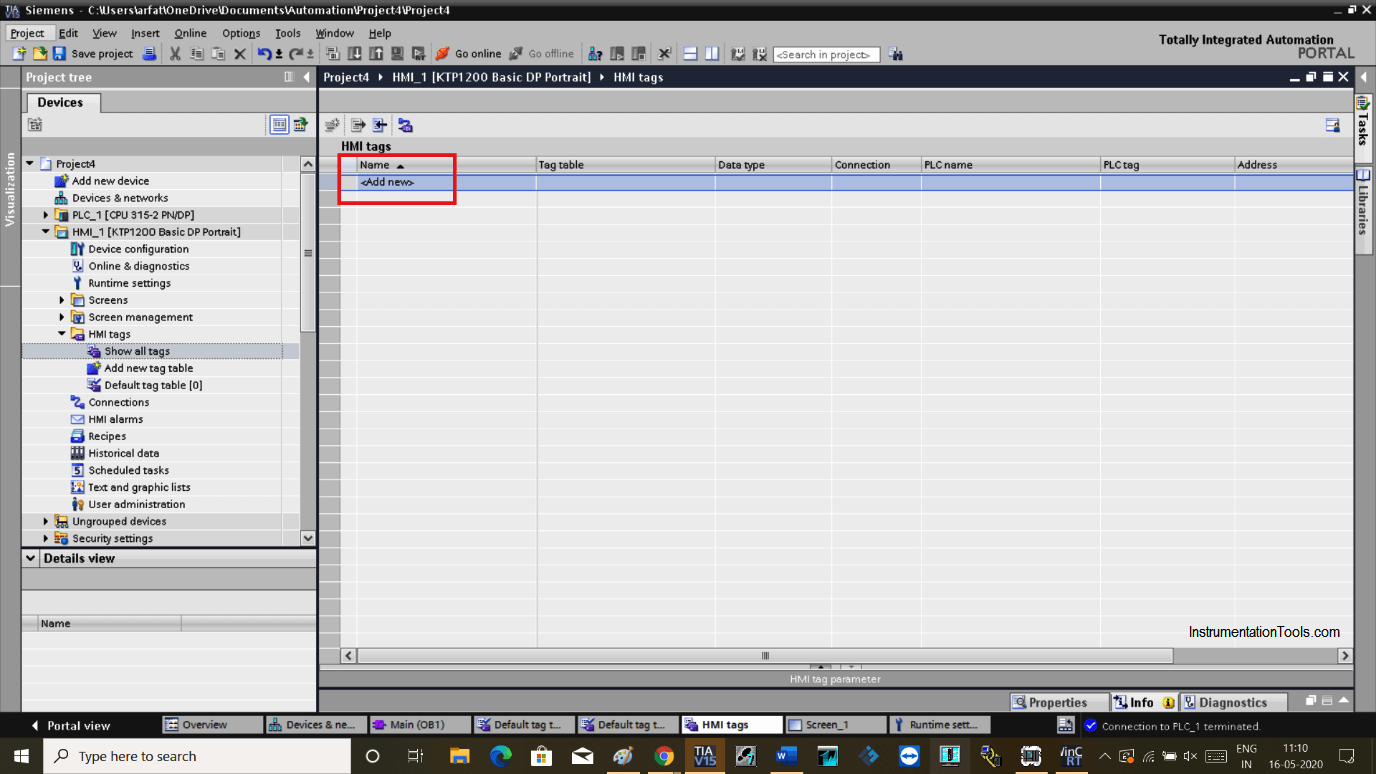
Task: Click the Text and graphic lists icon
Action: [x=78, y=487]
